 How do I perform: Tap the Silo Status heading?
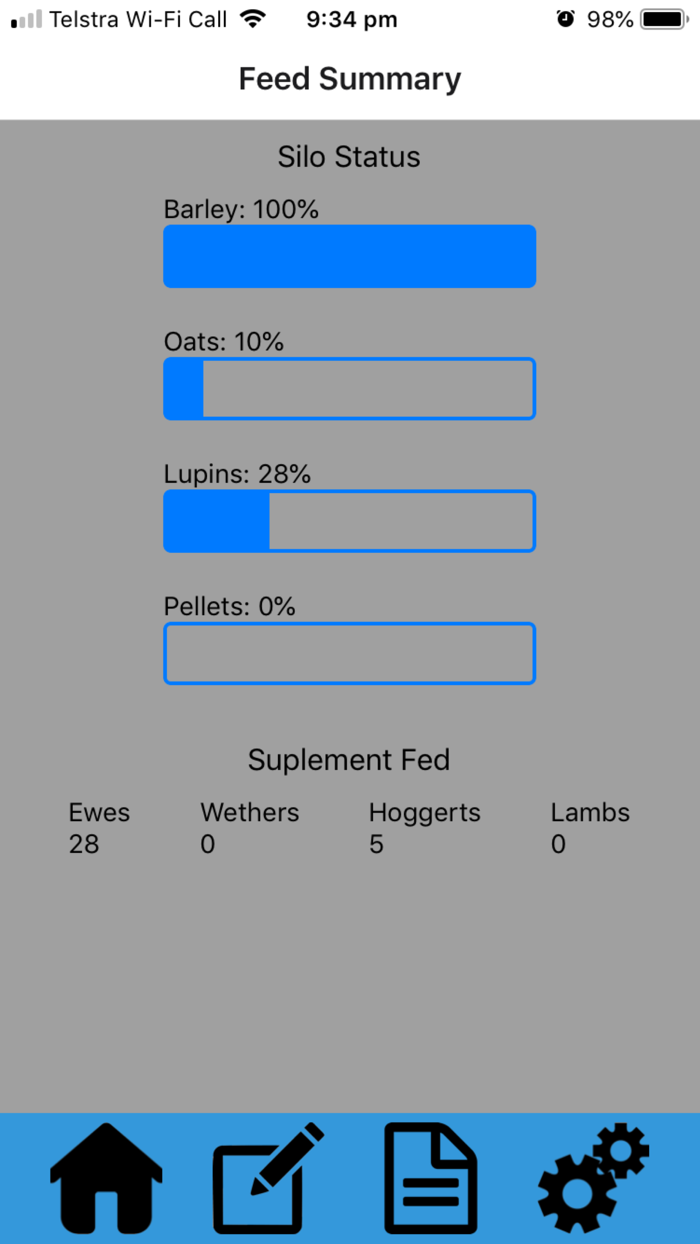pos(349,157)
